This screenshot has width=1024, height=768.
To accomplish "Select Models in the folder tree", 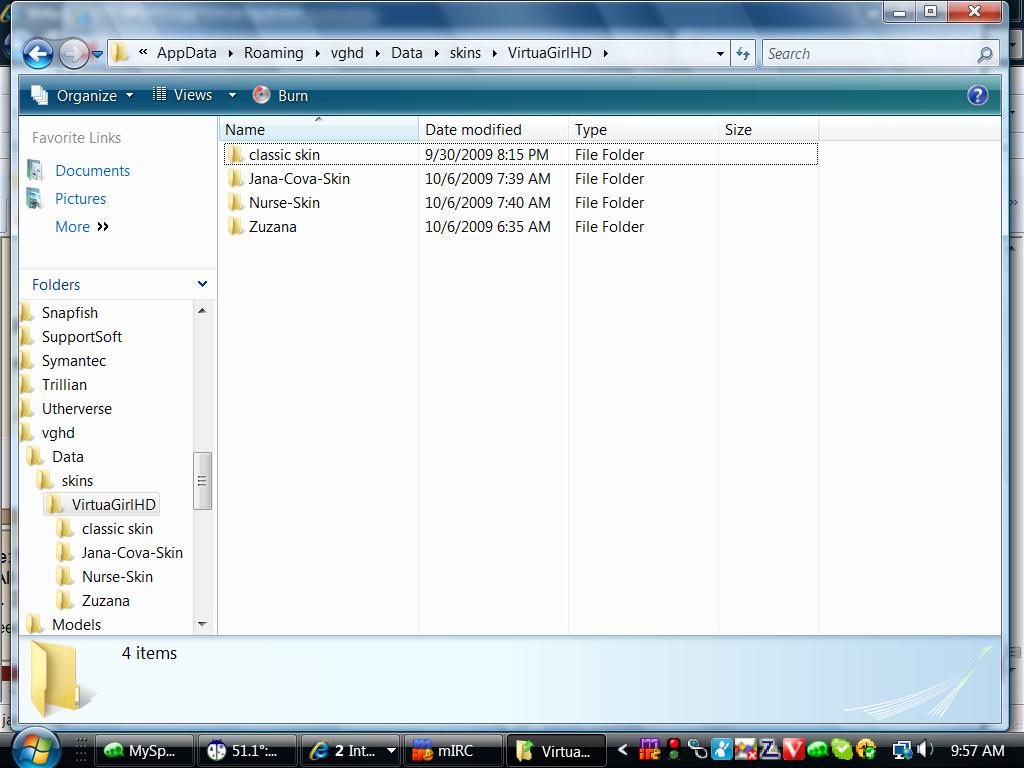I will coord(76,625).
